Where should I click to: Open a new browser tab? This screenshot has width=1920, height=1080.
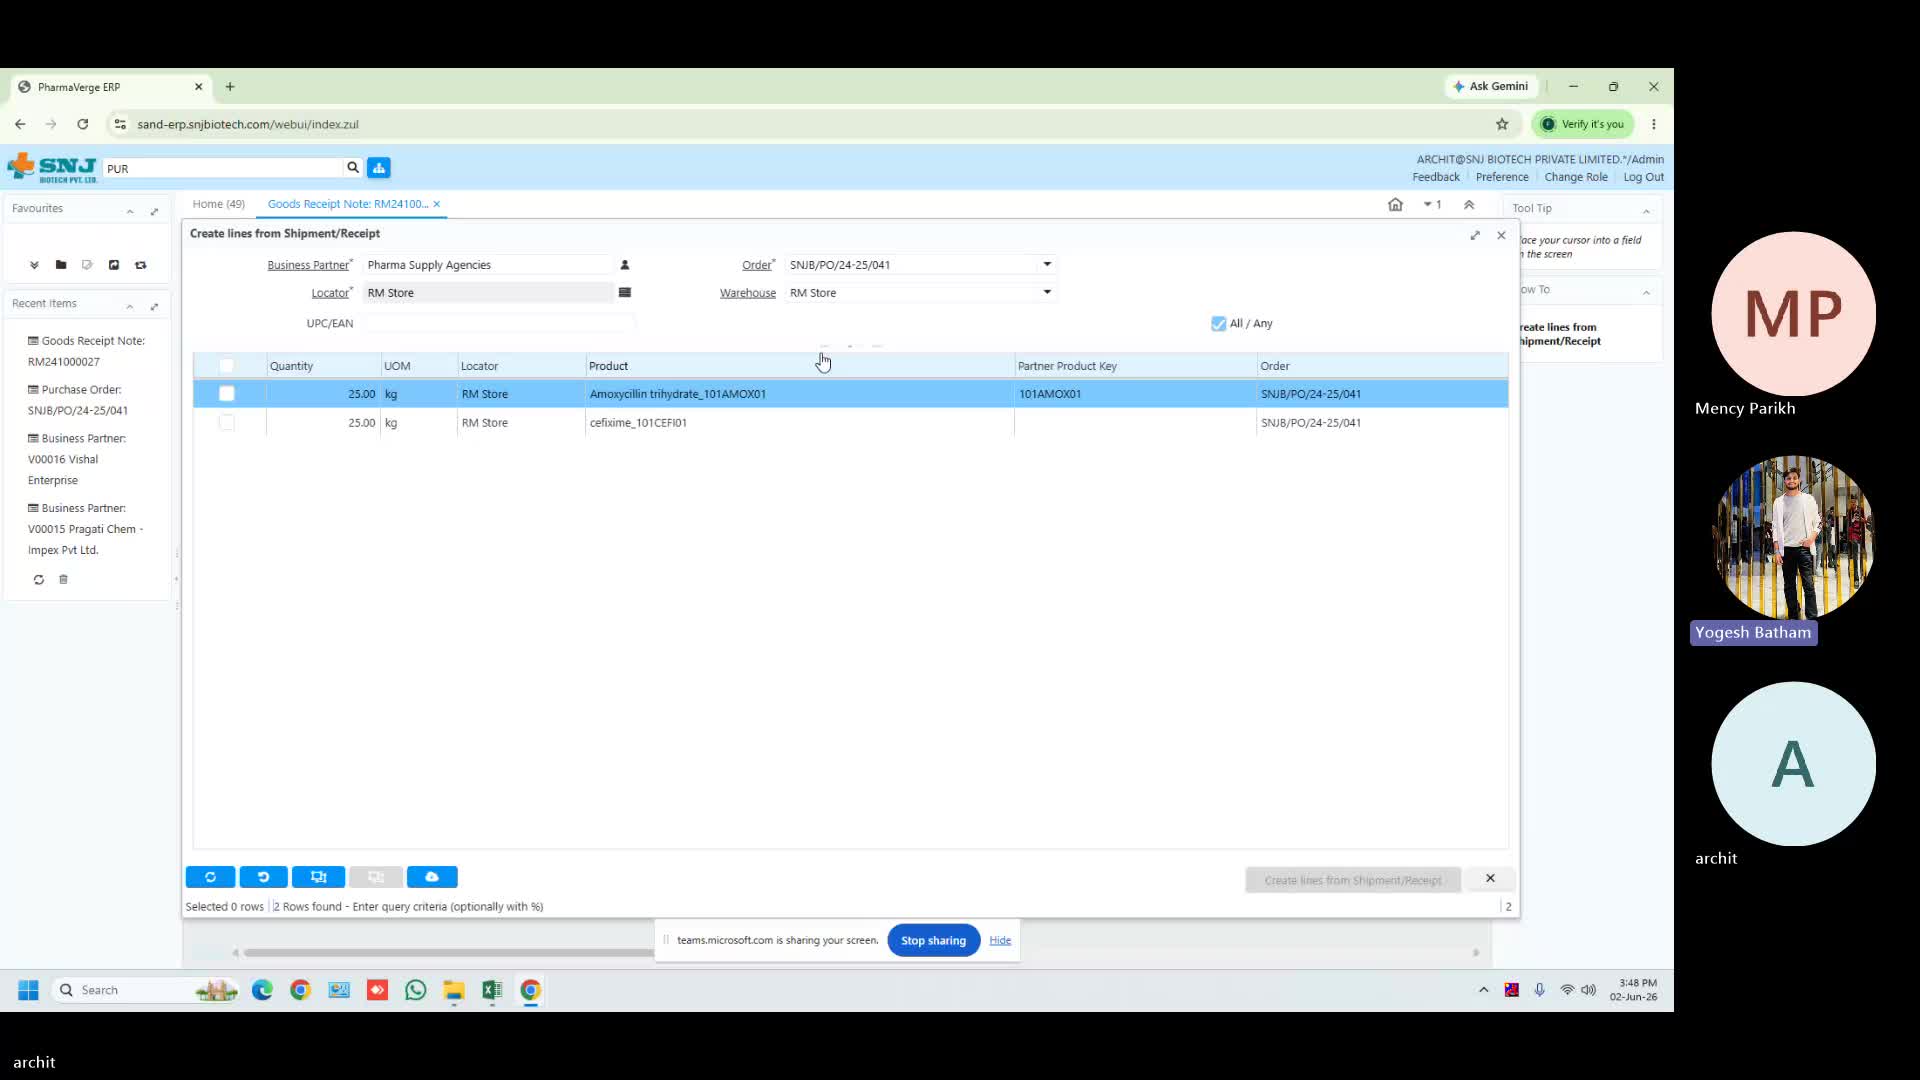230,87
